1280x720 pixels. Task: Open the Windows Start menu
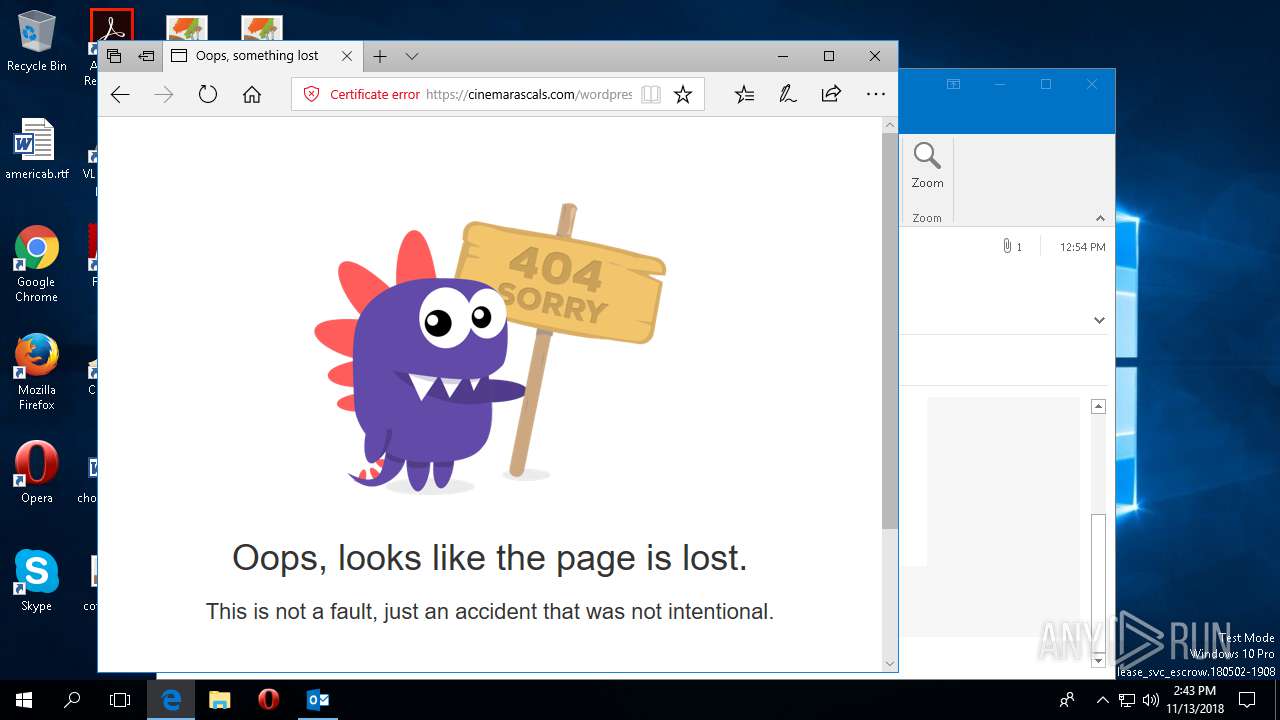pos(24,700)
